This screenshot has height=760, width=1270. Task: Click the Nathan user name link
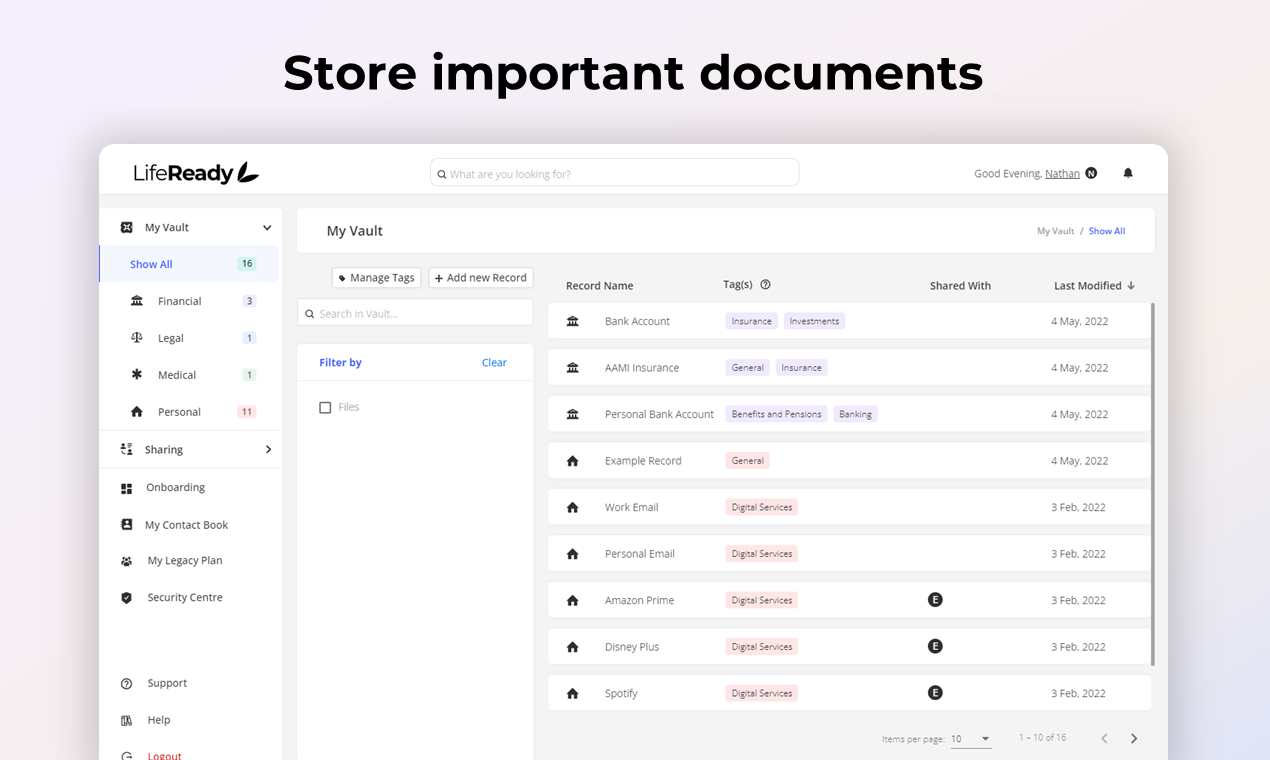1062,174
